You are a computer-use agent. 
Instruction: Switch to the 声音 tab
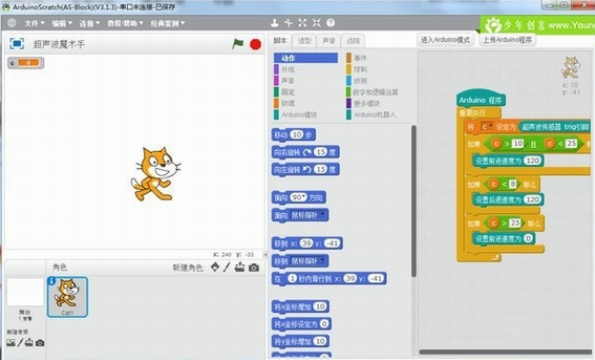point(329,41)
